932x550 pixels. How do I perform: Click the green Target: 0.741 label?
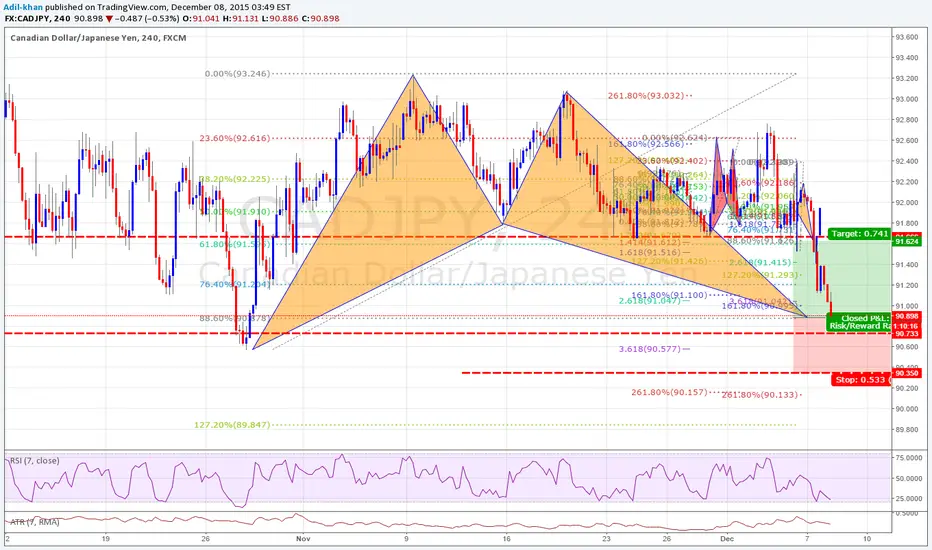tap(858, 234)
